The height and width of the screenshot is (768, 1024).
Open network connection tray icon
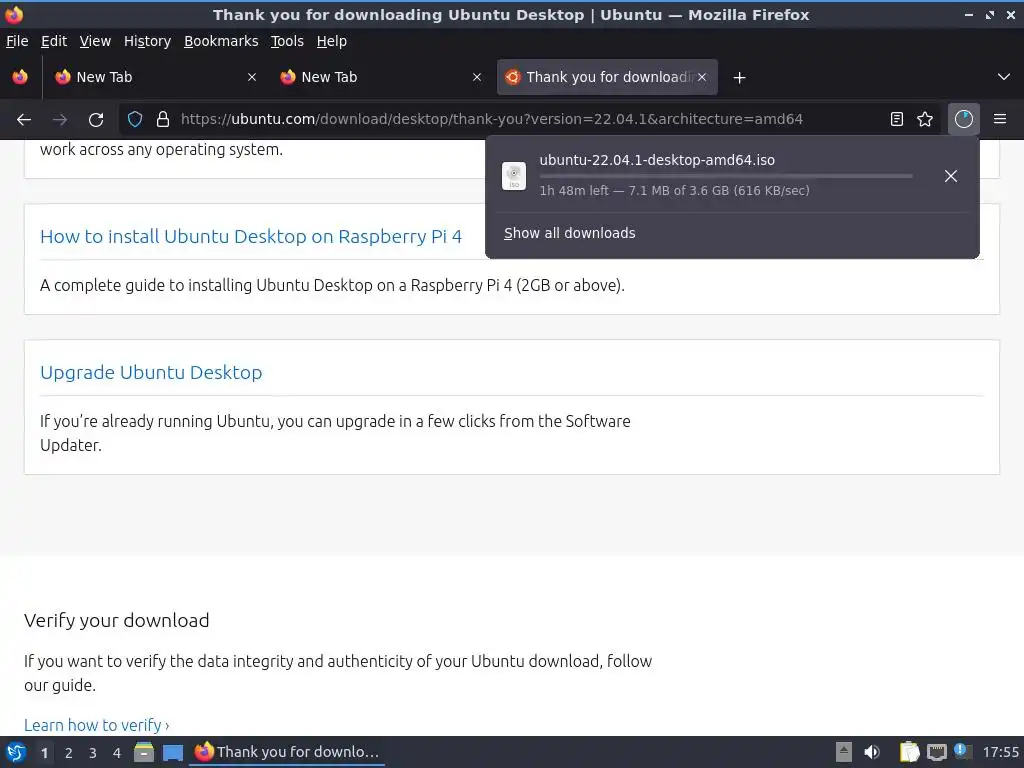point(937,752)
